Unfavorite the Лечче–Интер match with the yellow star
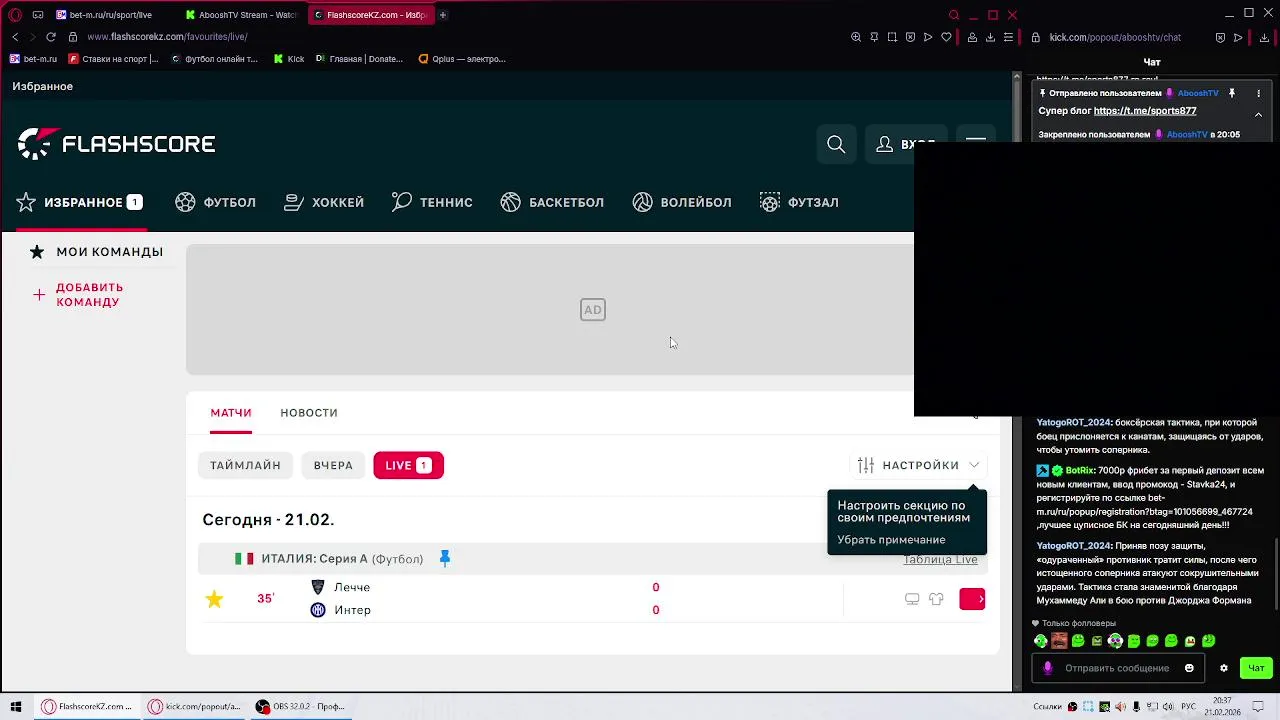This screenshot has height=720, width=1280. point(214,599)
